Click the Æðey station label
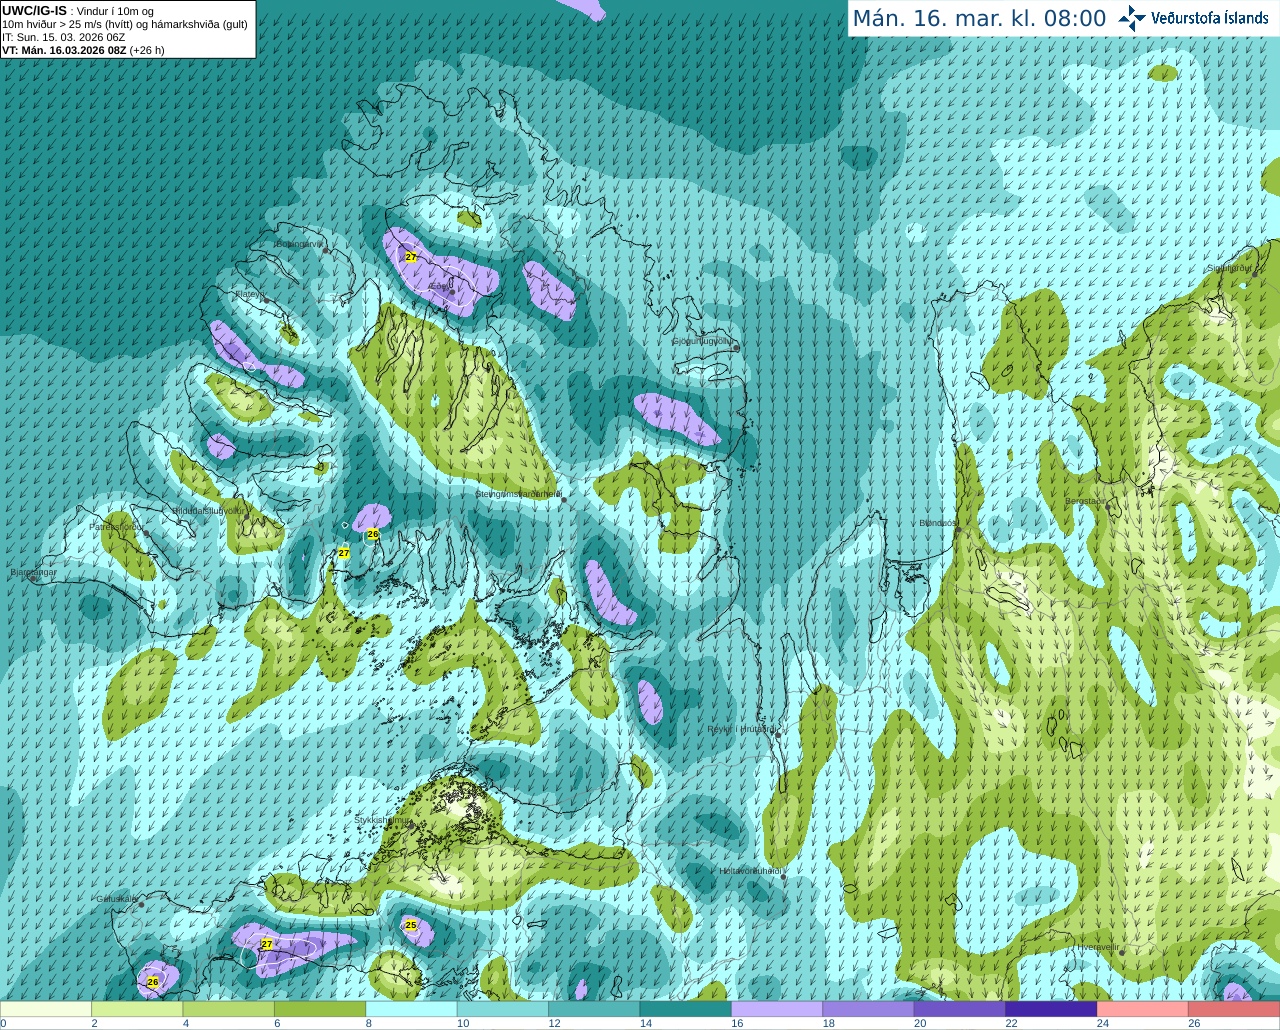 438,286
